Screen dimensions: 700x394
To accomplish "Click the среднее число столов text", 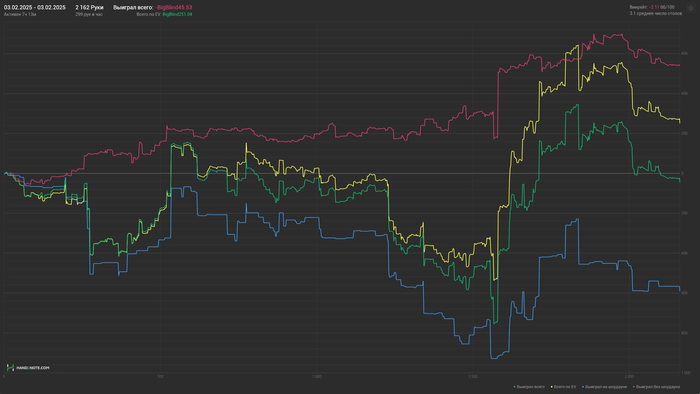I will 659,13.
